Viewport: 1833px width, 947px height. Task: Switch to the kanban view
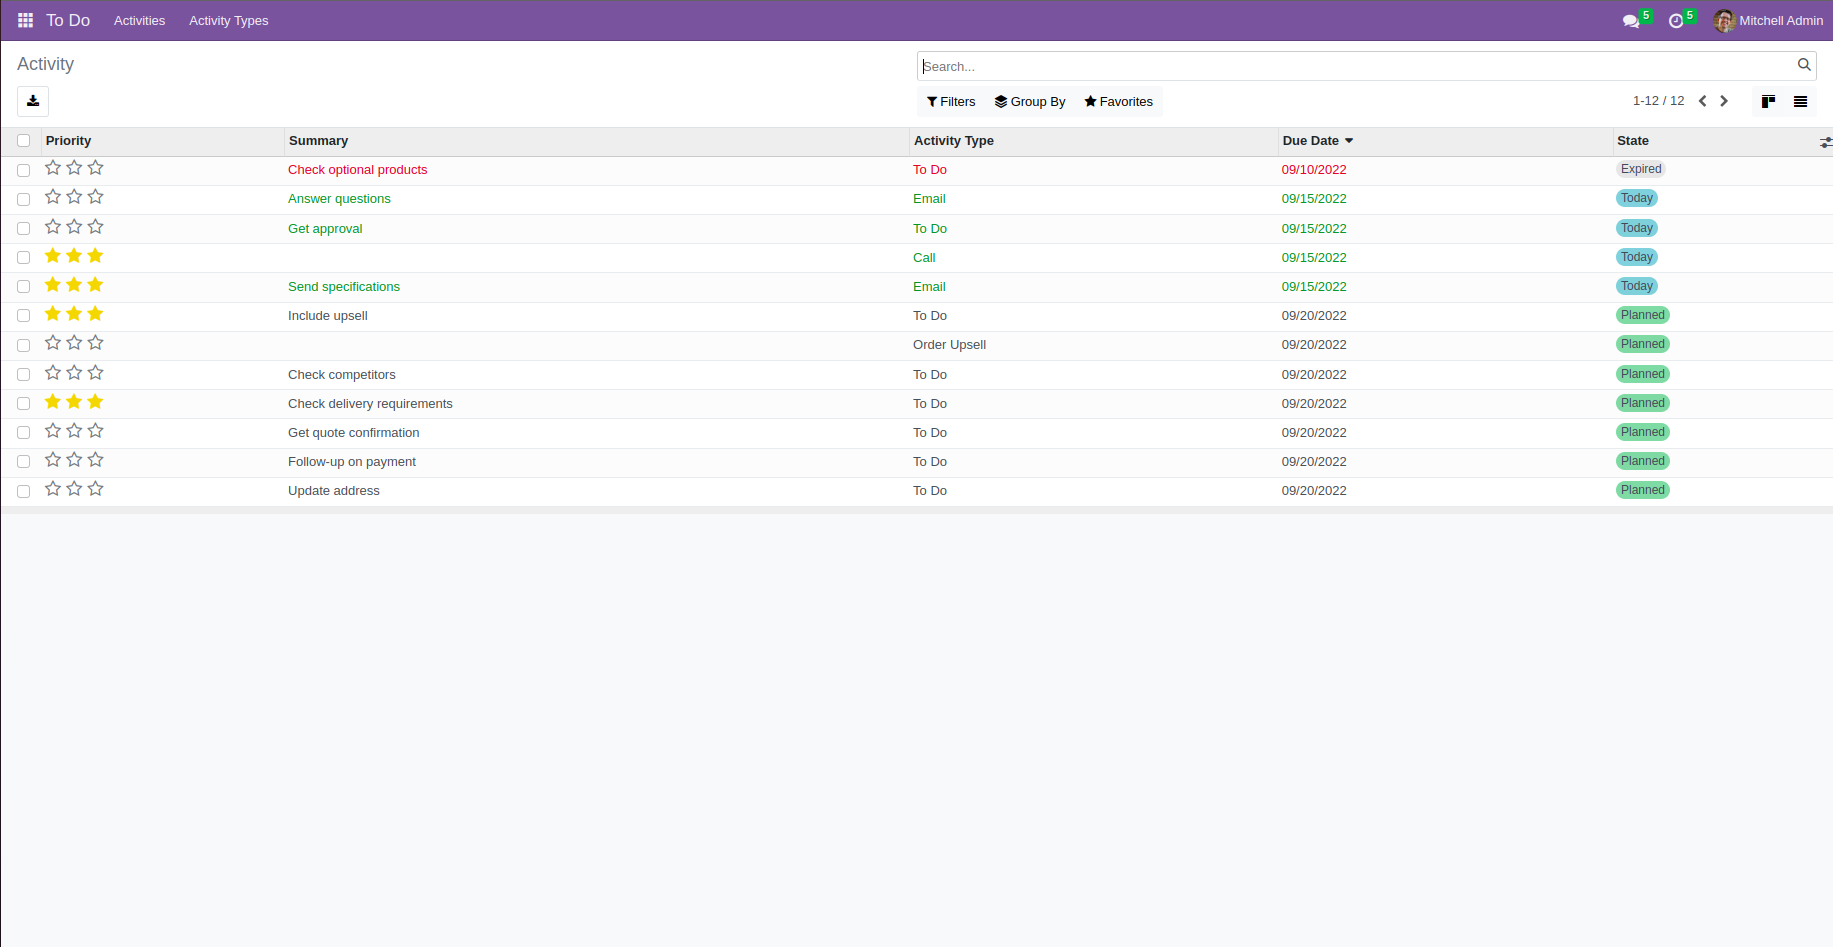coord(1768,101)
